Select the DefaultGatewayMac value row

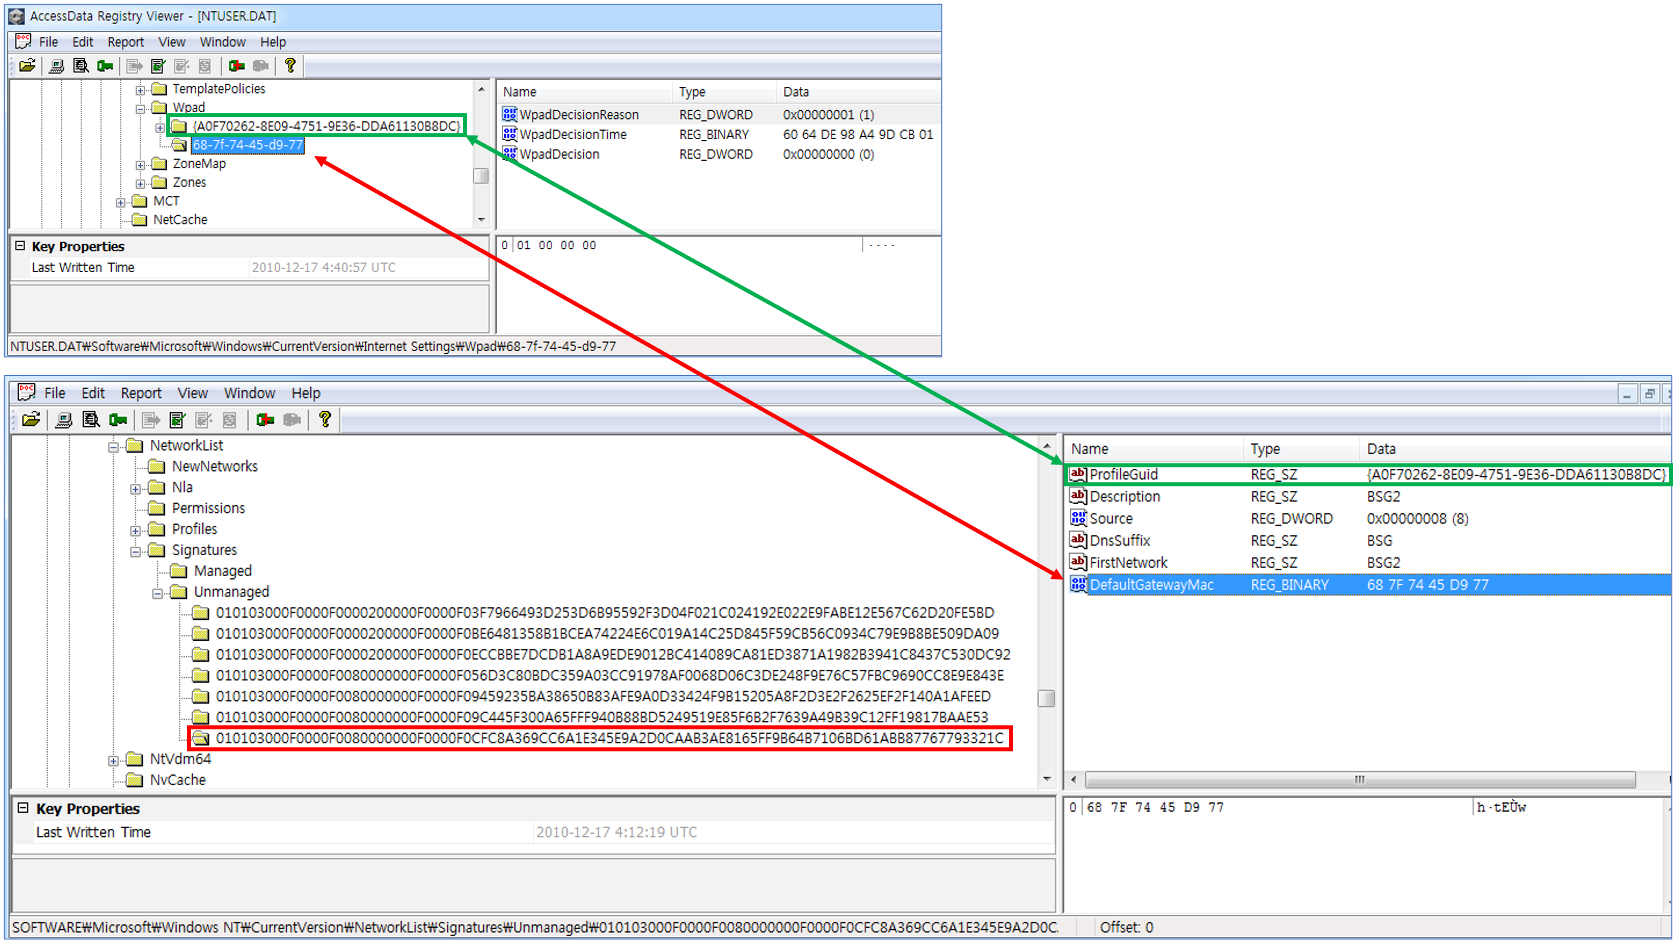point(1368,585)
